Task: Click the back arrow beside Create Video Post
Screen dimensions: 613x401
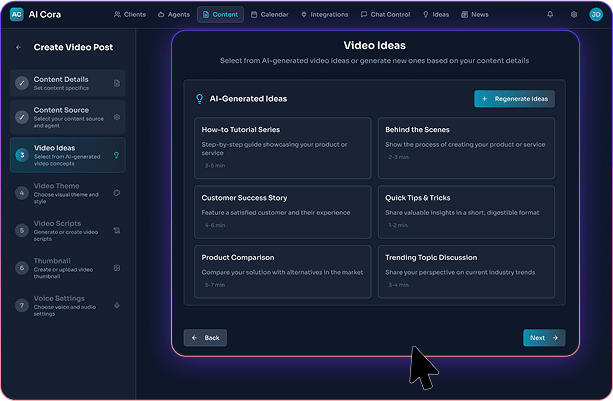Action: point(18,47)
